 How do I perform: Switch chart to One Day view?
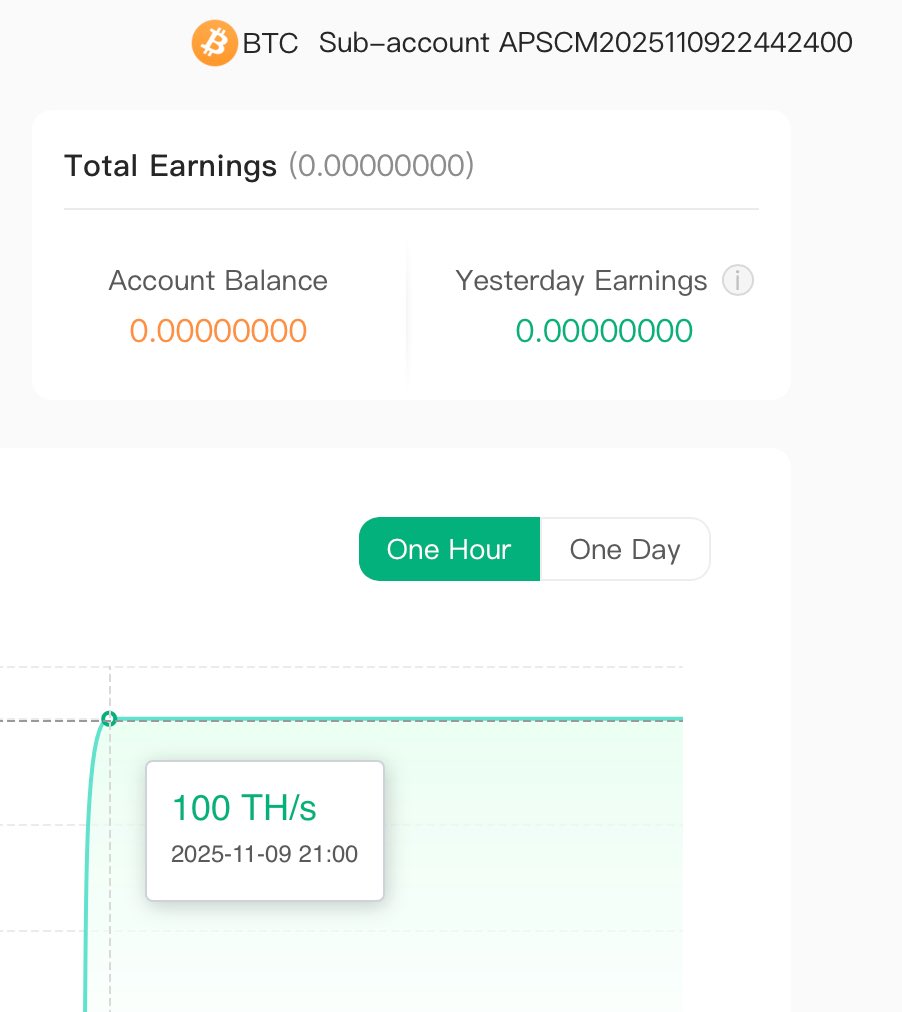pyautogui.click(x=625, y=549)
